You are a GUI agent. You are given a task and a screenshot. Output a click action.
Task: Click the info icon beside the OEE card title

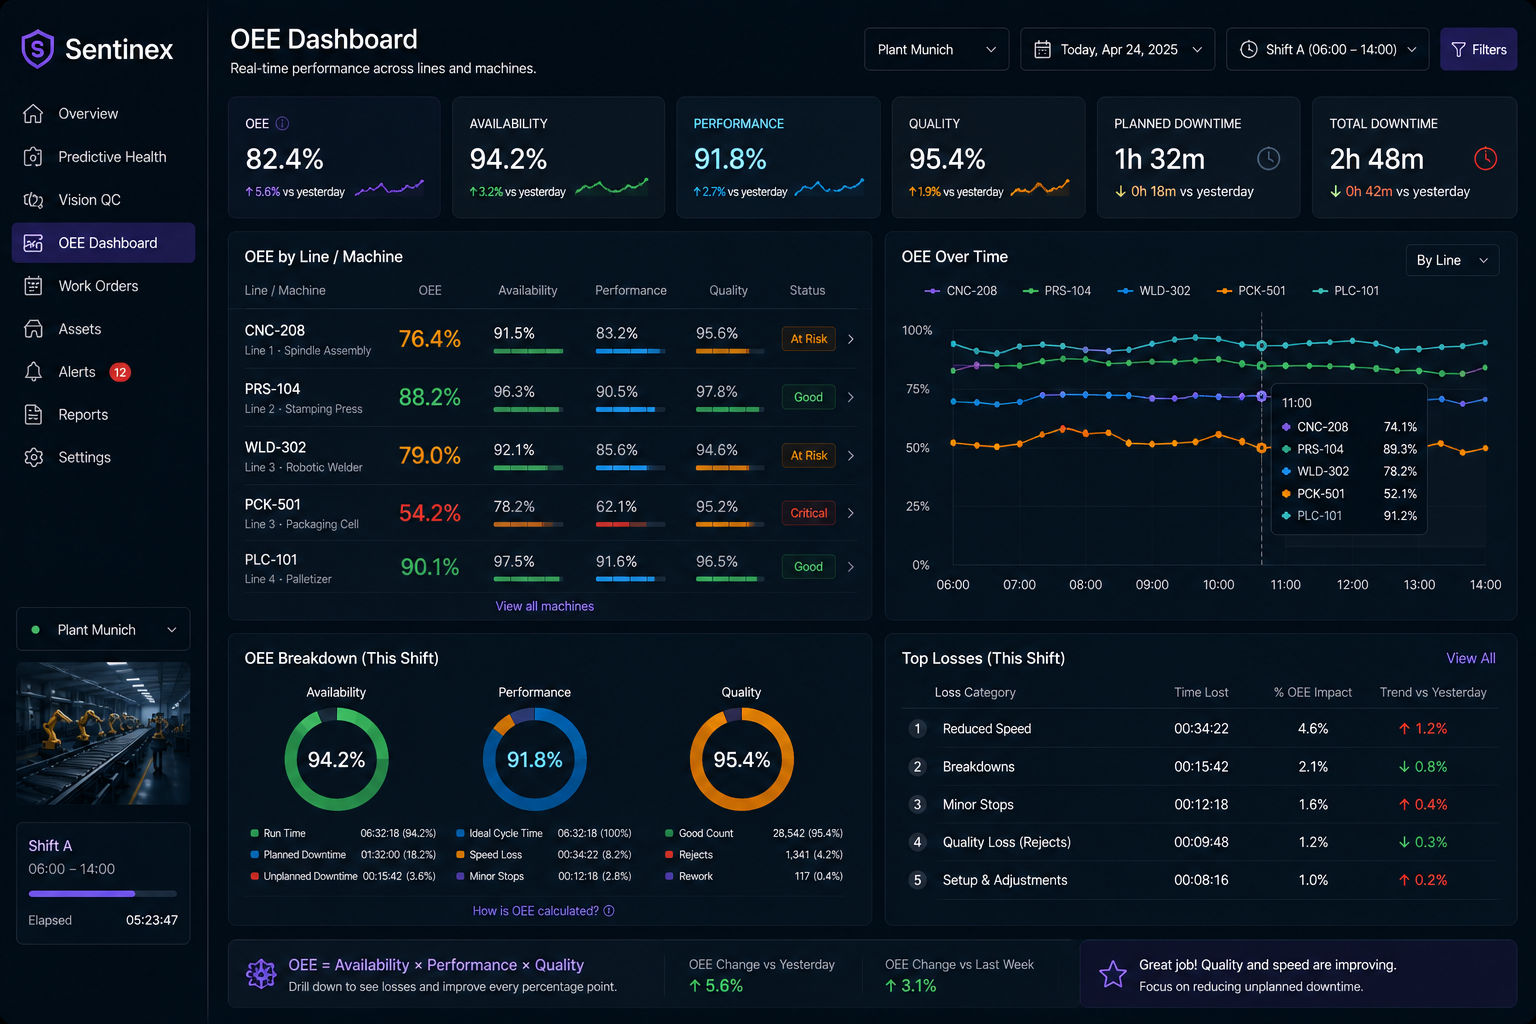282,124
